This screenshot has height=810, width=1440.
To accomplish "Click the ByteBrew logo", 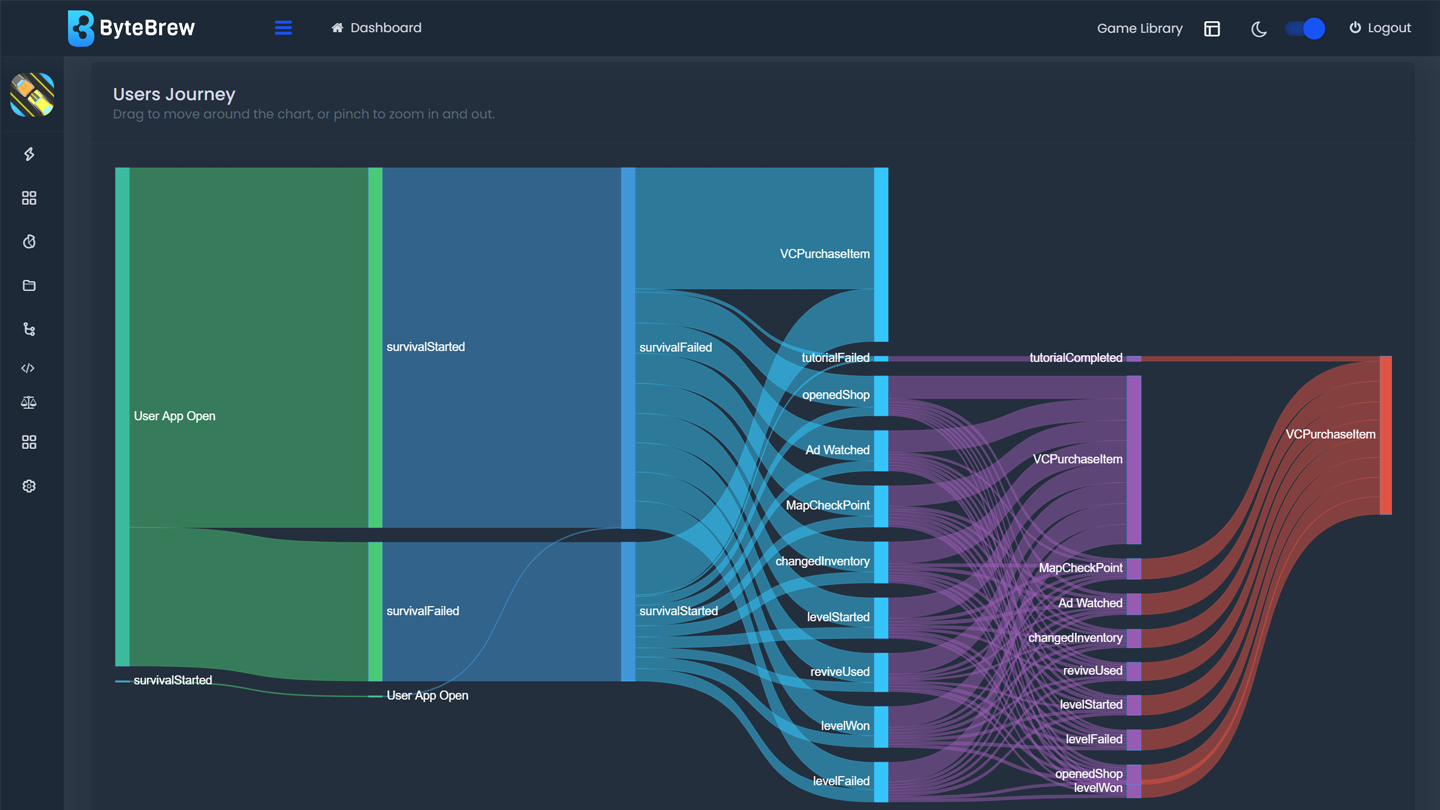I will tap(131, 28).
